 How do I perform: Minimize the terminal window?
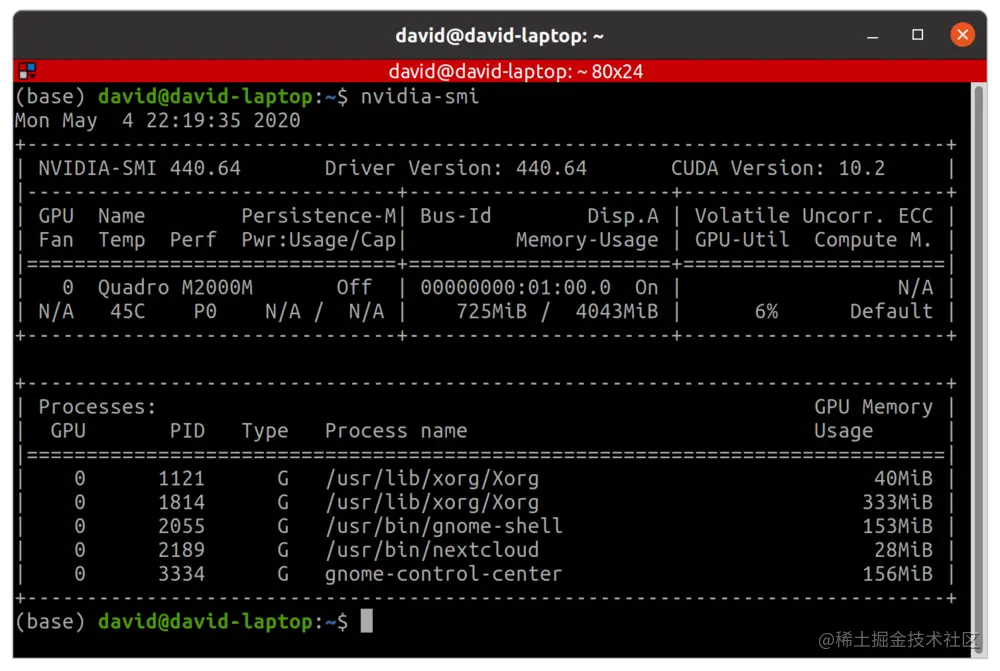coord(872,36)
